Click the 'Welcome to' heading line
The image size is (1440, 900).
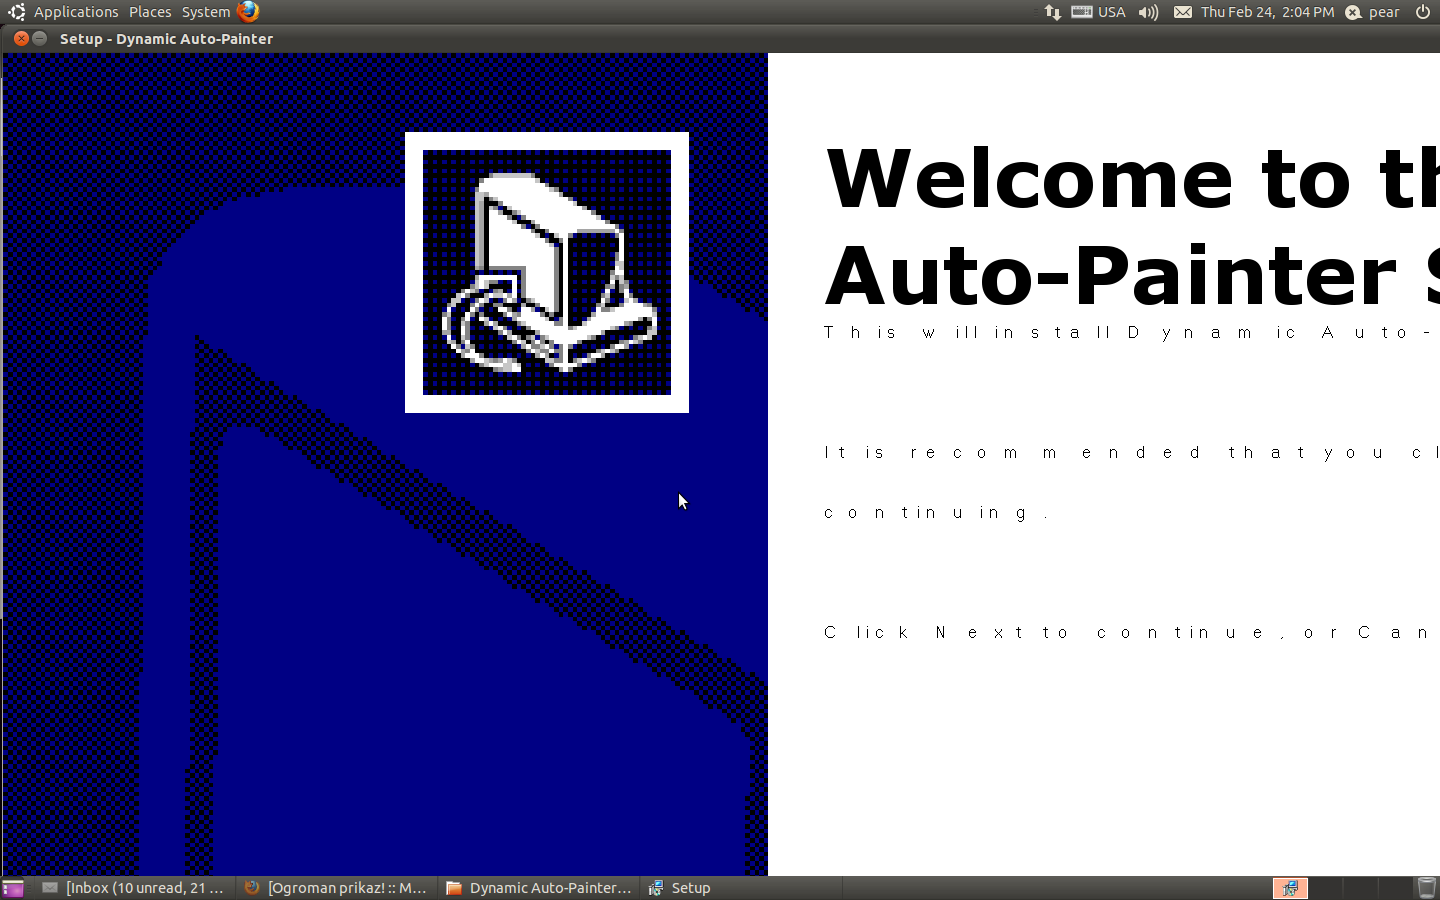click(1132, 179)
